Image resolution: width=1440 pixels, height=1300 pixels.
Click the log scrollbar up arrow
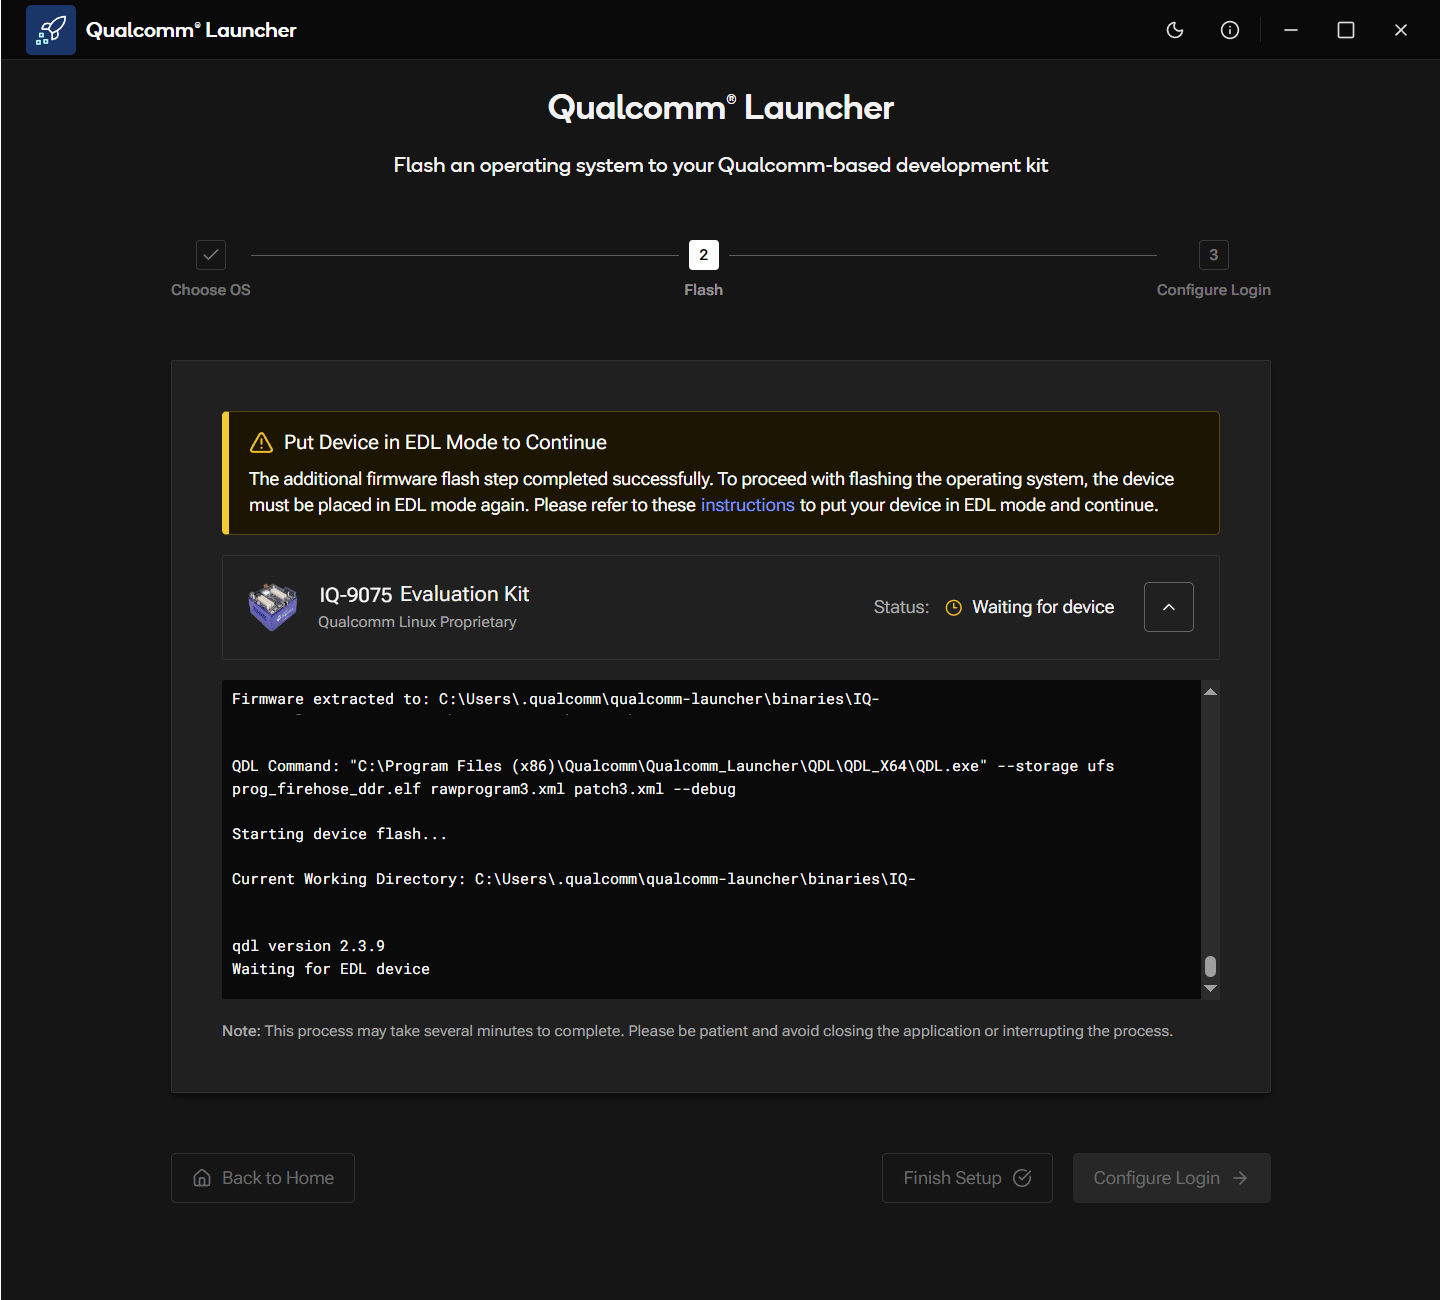1211,692
